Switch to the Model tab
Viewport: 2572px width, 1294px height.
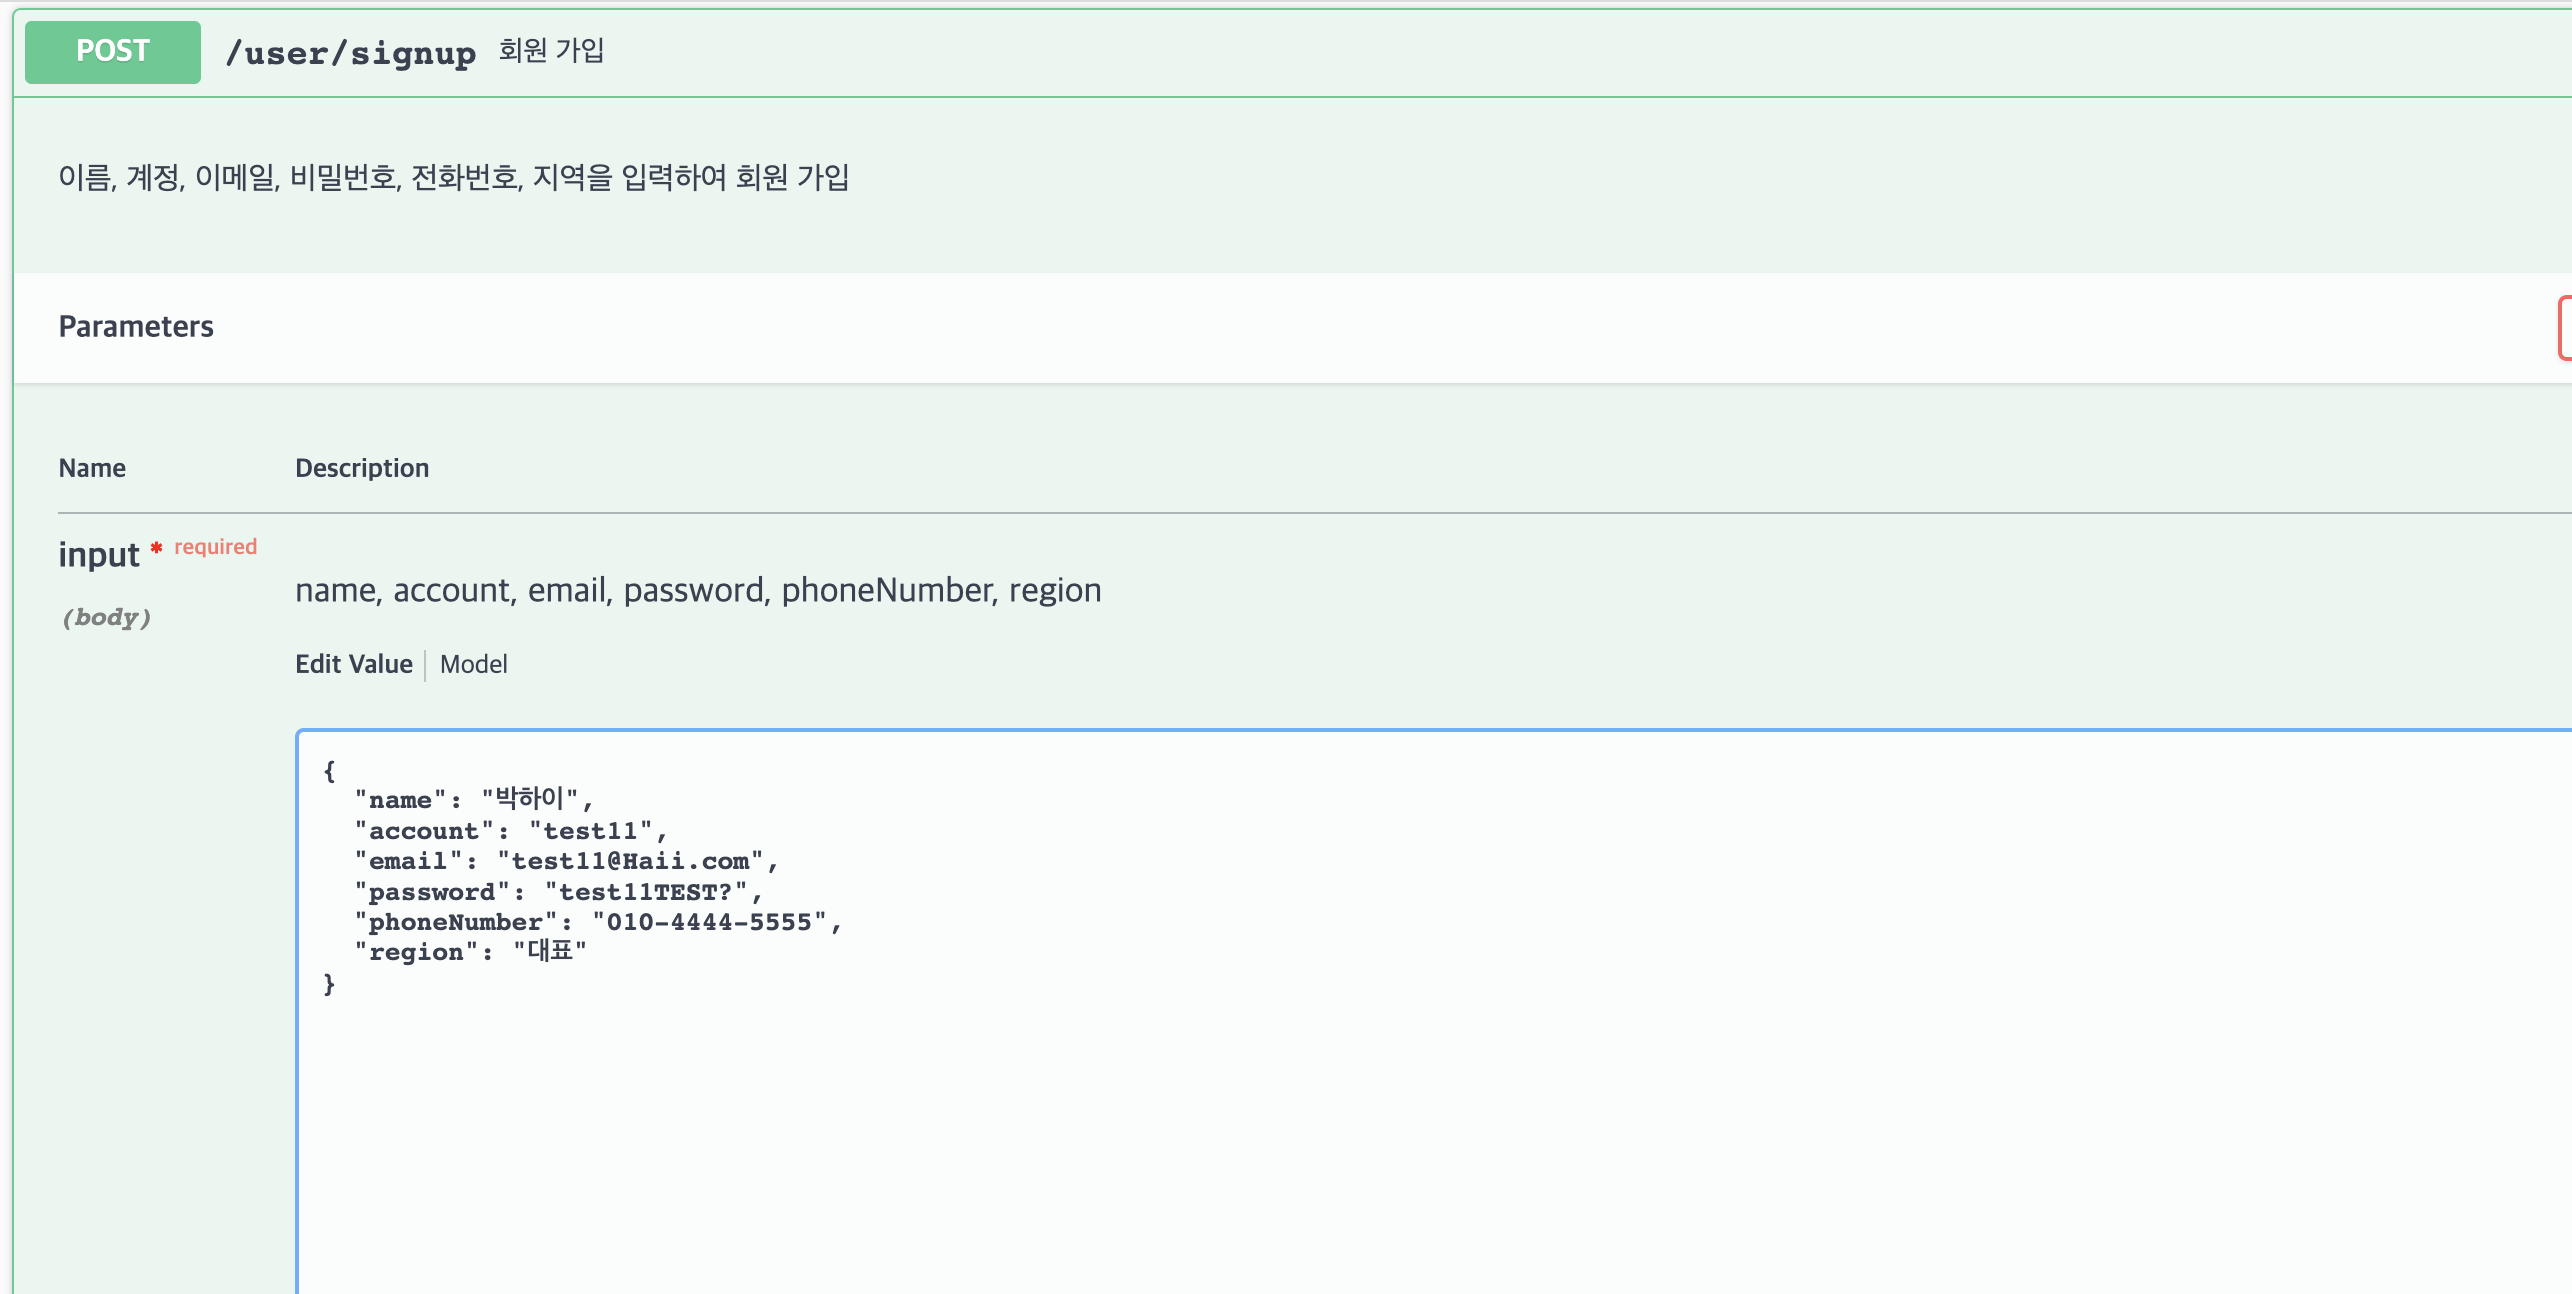473,664
